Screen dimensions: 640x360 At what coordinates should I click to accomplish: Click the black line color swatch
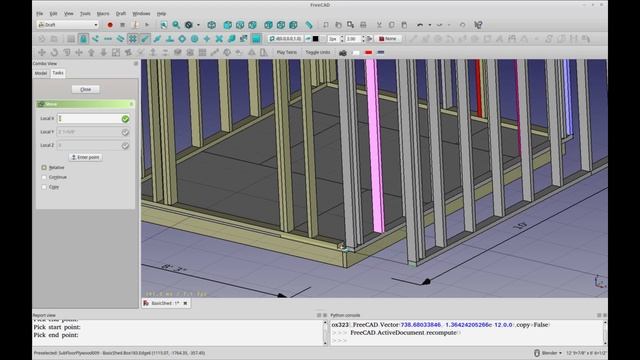315,39
